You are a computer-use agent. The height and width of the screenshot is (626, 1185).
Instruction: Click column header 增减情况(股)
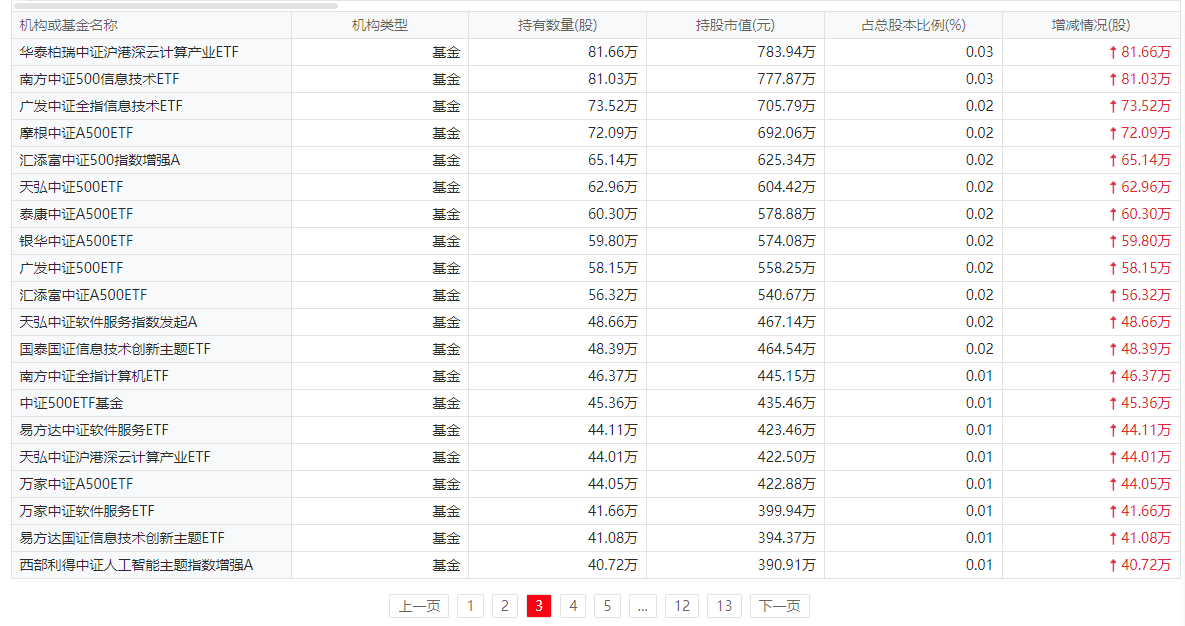click(1091, 25)
